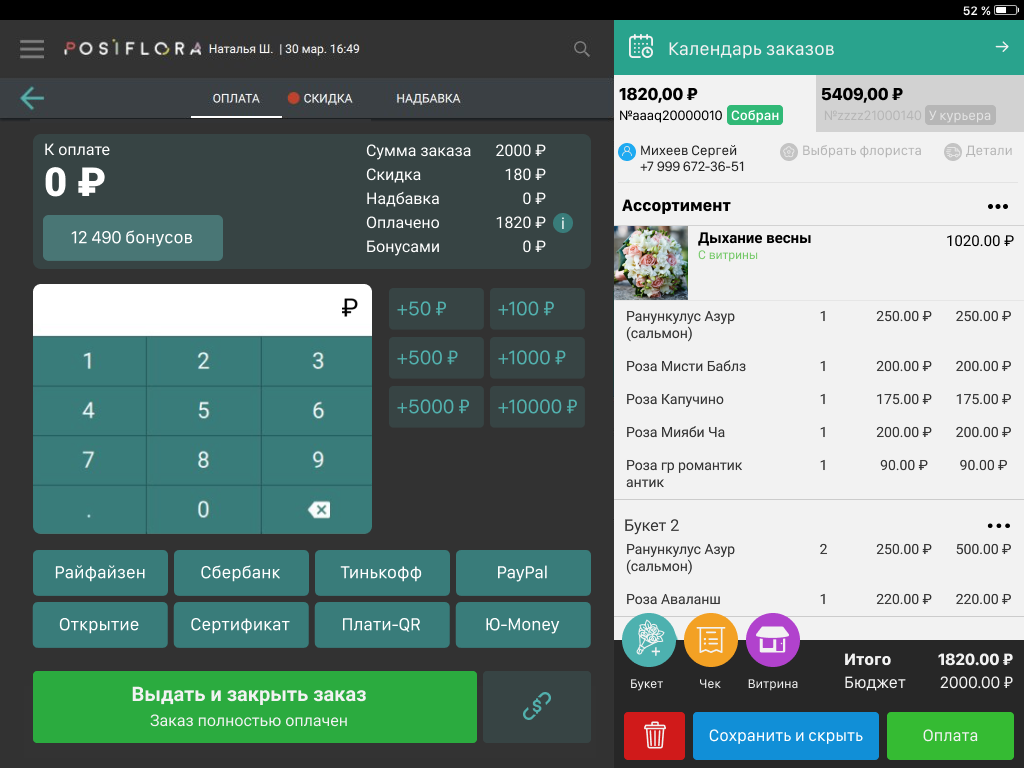The width and height of the screenshot is (1024, 768).
Task: Tap keypad digit 9
Action: click(x=318, y=460)
